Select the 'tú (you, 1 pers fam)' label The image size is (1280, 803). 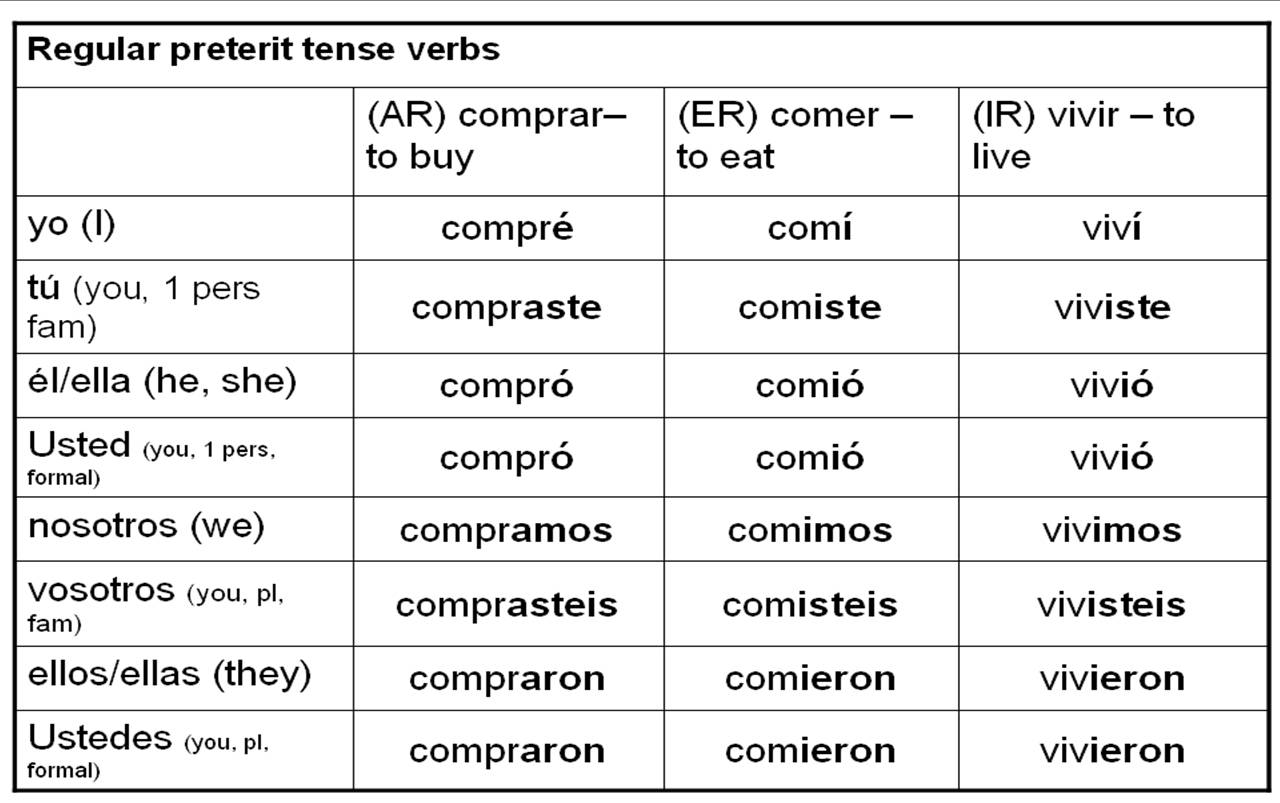coord(144,307)
